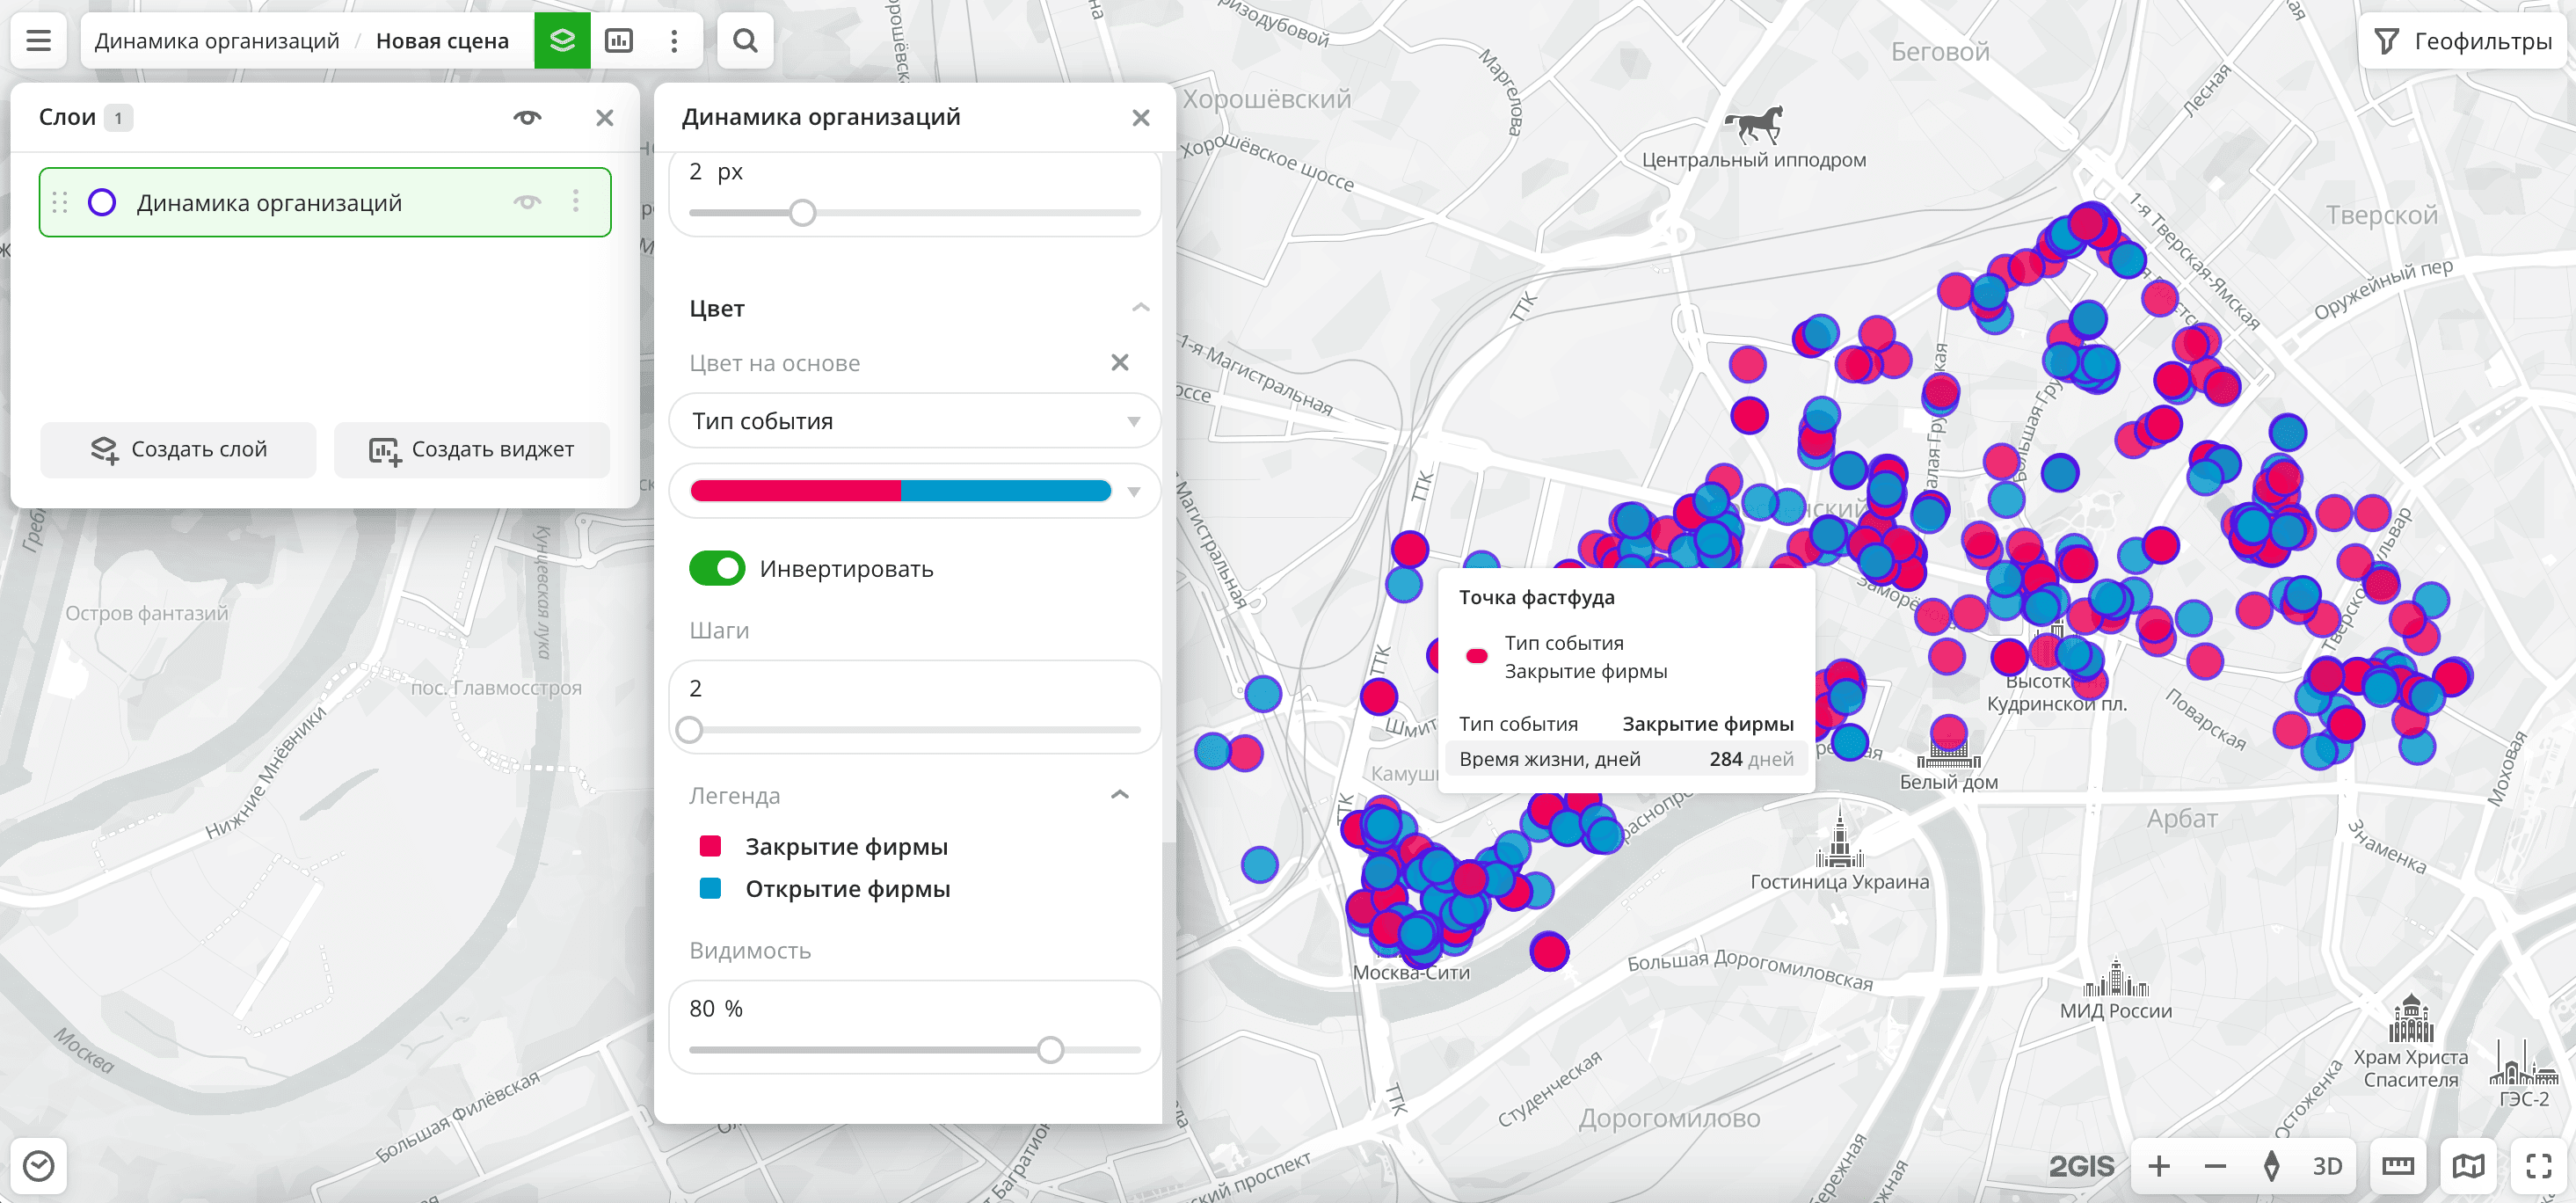Screen dimensions: 2576x1203
Task: Click the Создать виджет button
Action: (x=472, y=449)
